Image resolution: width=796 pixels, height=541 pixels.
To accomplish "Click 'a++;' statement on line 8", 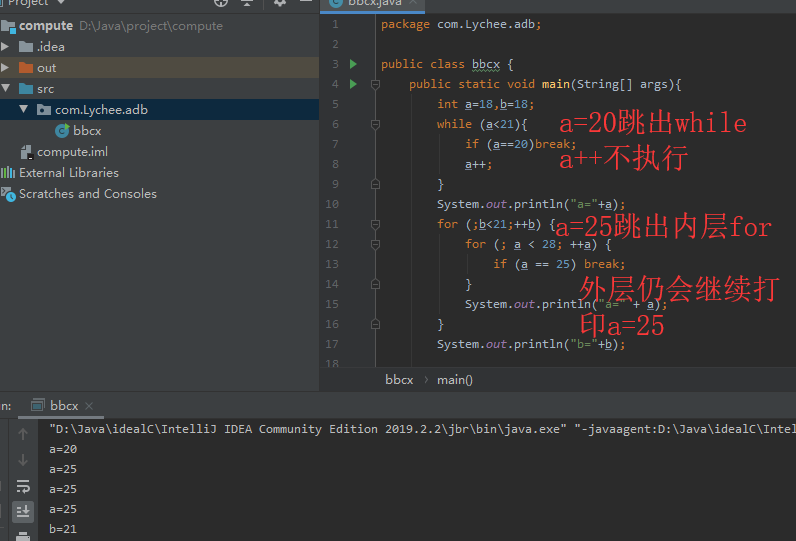I will (x=478, y=164).
